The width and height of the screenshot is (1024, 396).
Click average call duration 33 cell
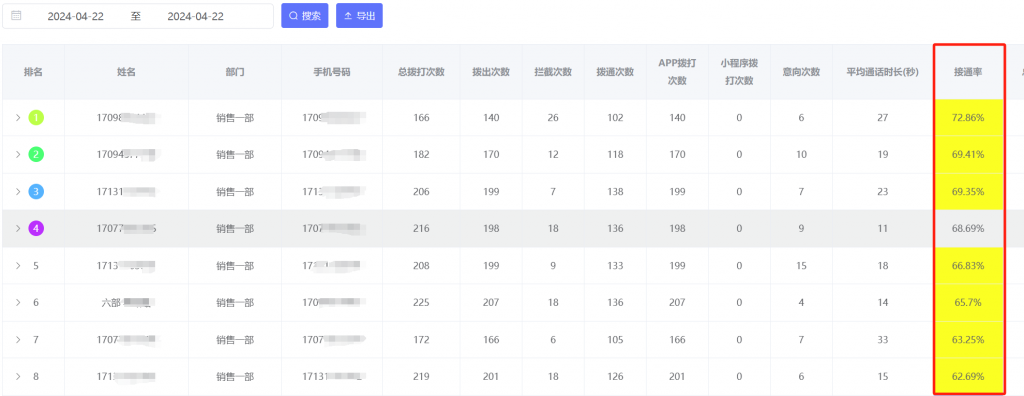coord(883,340)
